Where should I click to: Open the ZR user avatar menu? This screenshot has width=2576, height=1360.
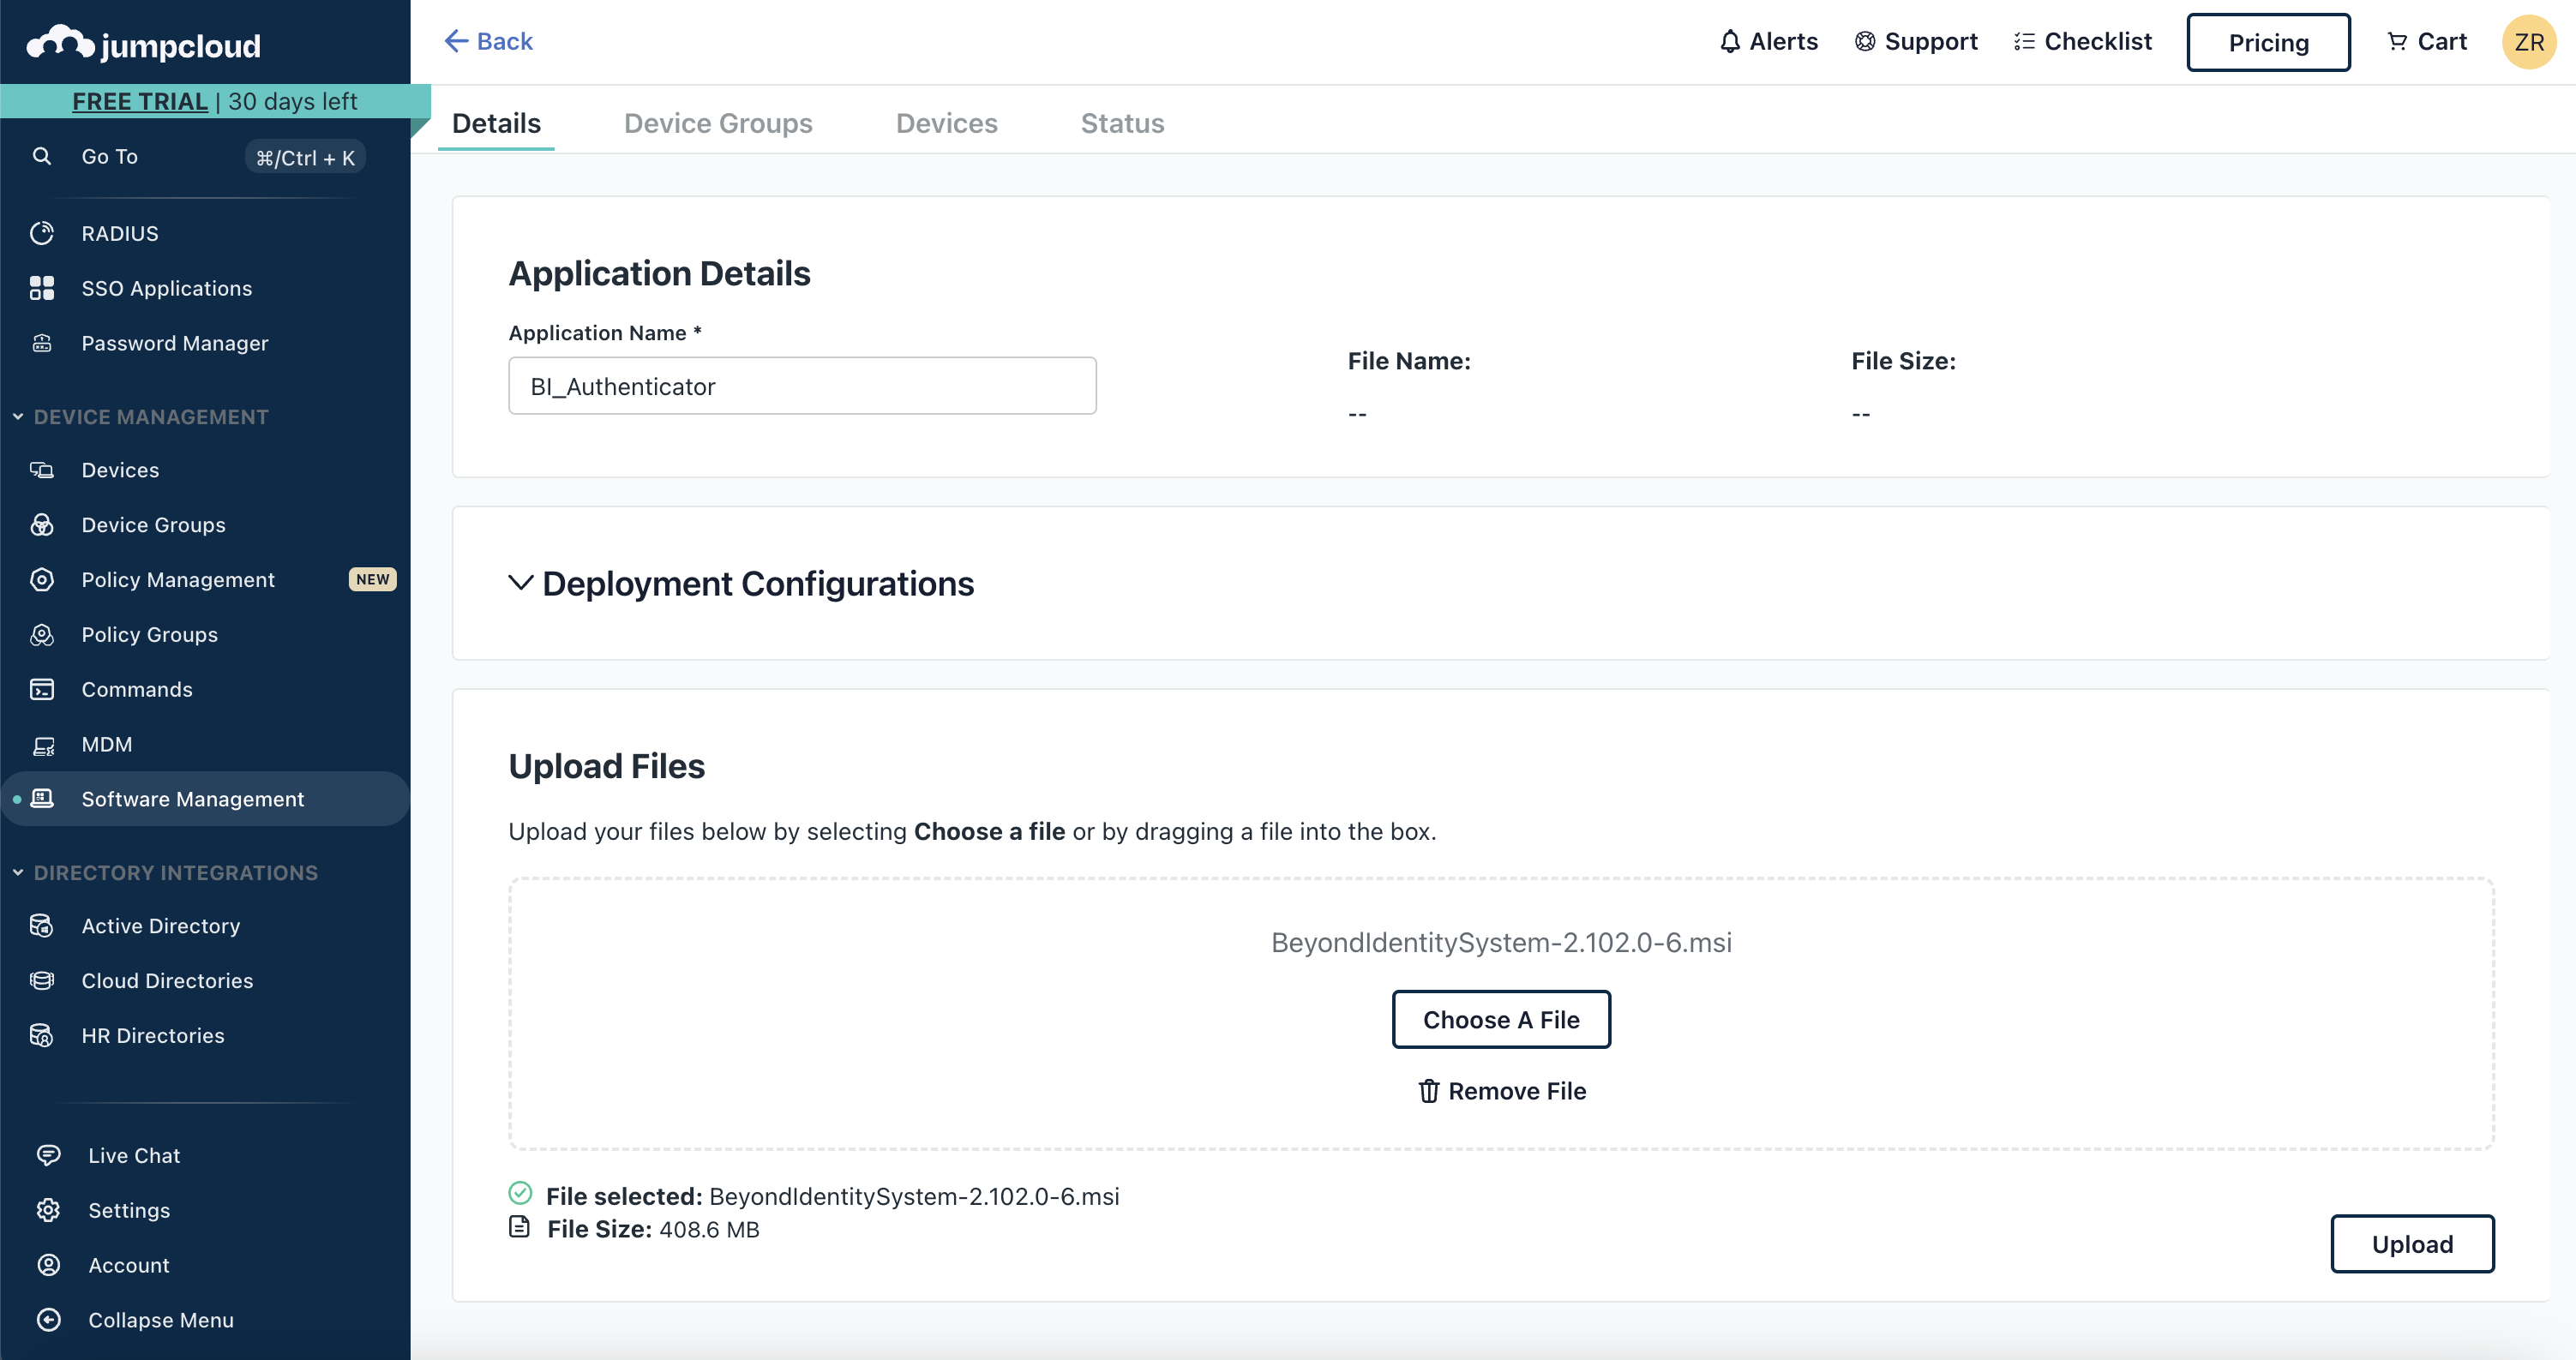point(2529,42)
